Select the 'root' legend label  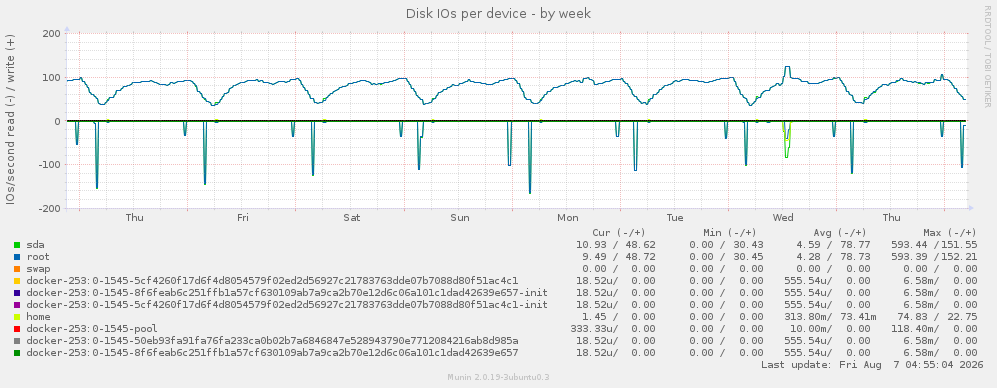click(x=38, y=256)
